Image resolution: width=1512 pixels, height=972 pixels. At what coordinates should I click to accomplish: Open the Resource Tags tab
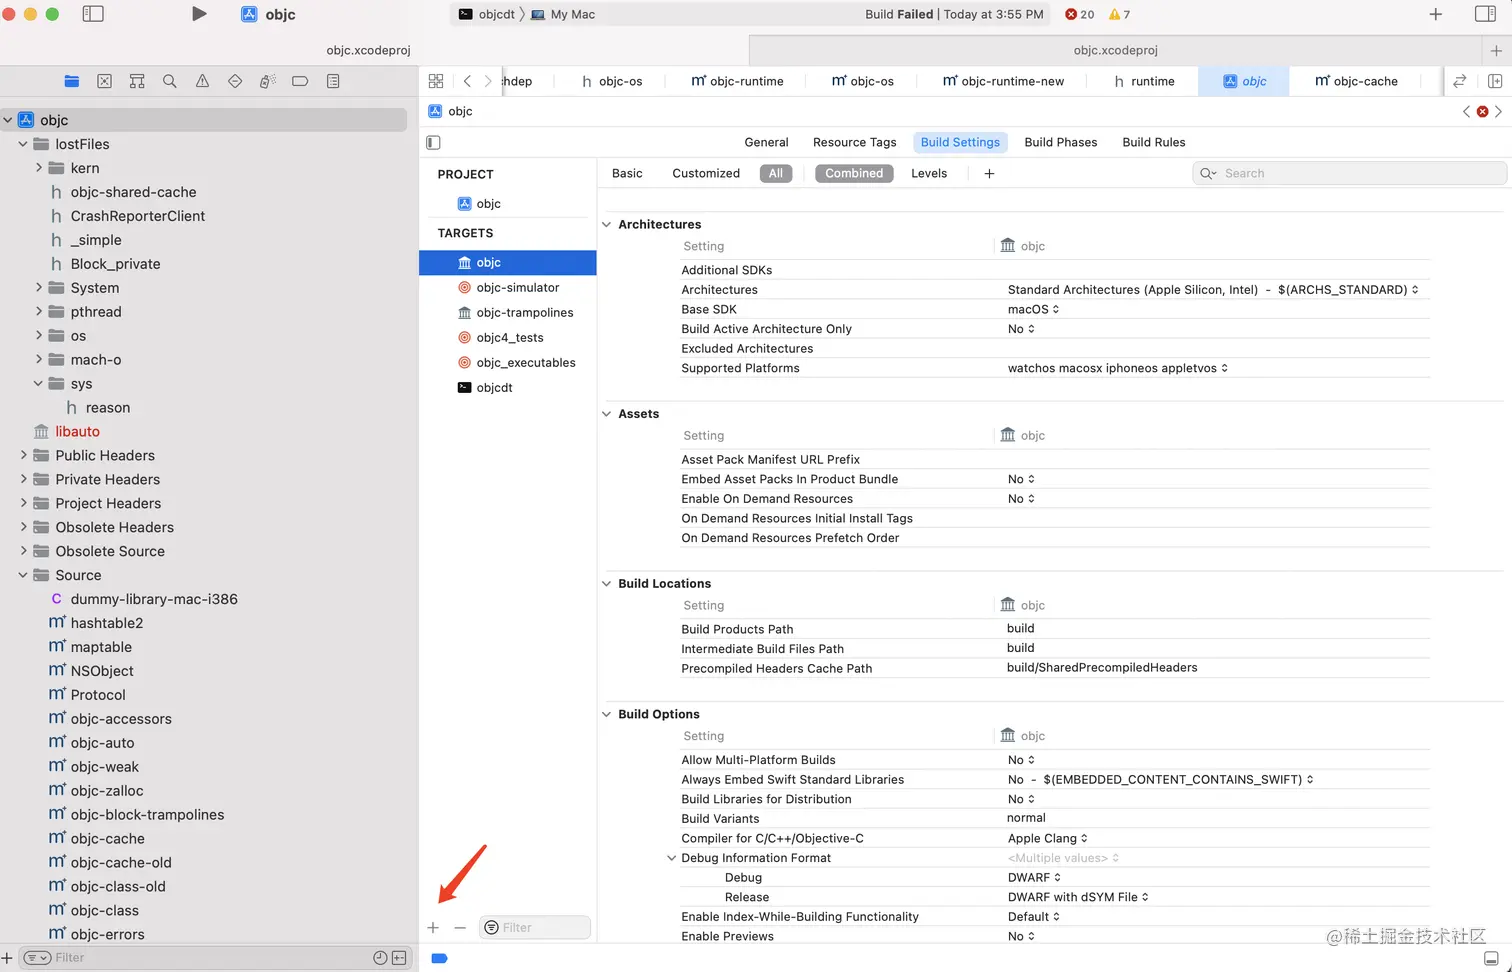(x=855, y=142)
